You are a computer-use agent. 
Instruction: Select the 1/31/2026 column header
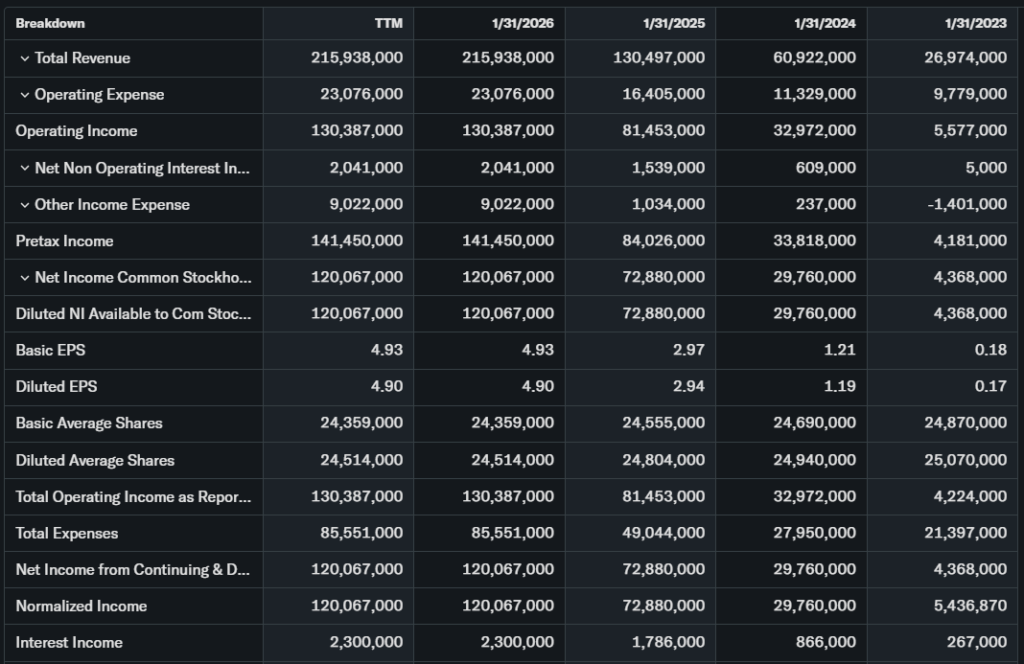pos(522,23)
